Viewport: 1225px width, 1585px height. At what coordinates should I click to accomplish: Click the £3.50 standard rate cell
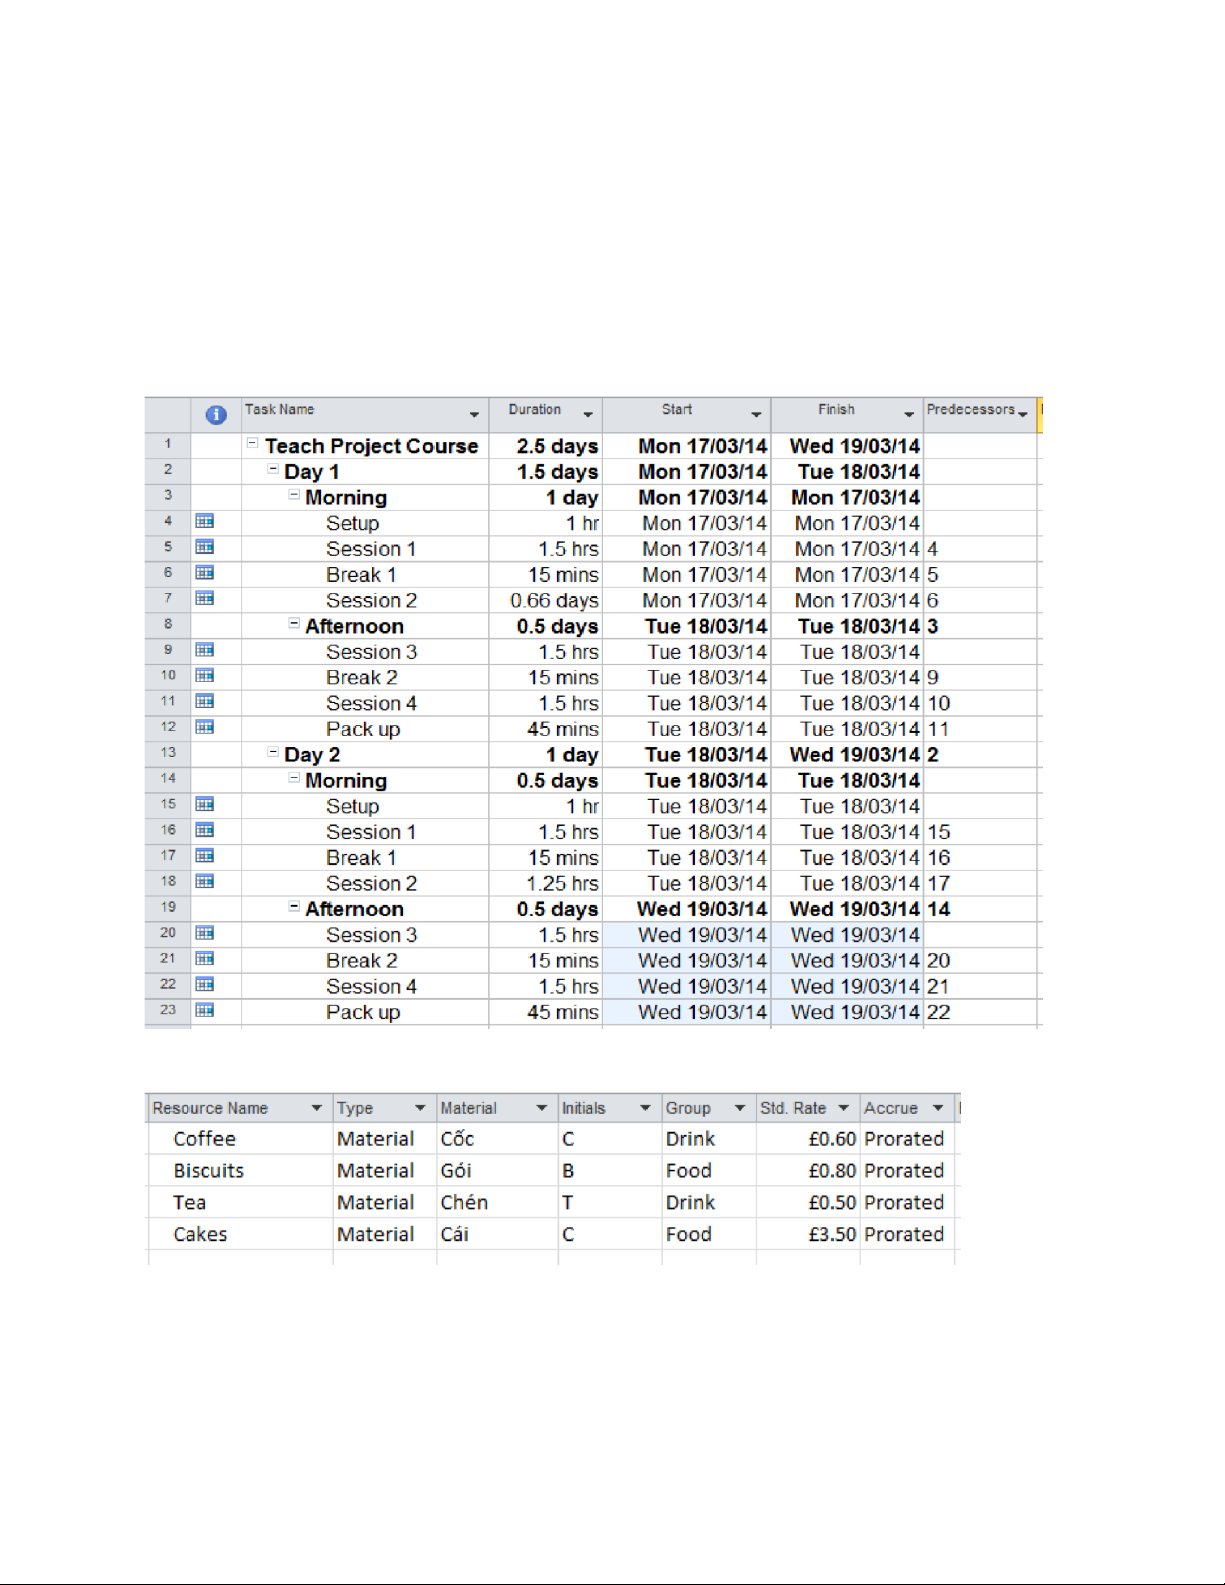(x=808, y=1235)
